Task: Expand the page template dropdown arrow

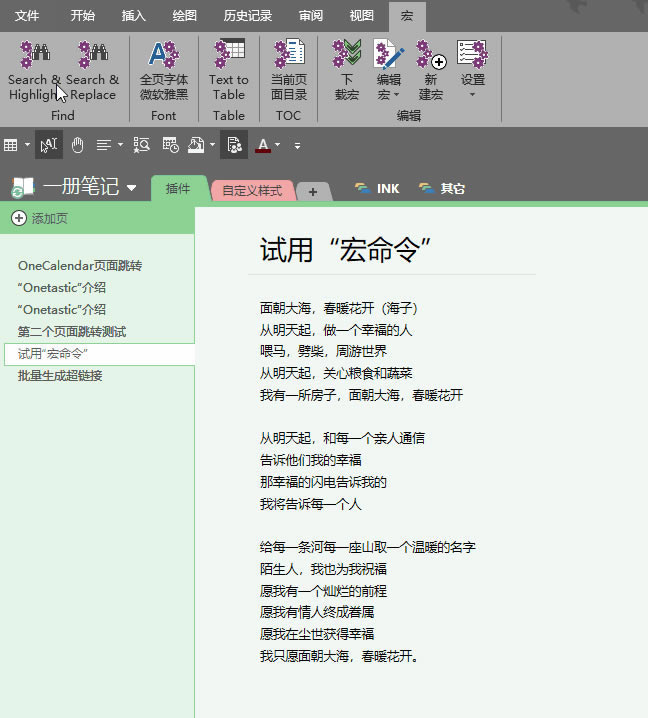Action: tap(212, 145)
